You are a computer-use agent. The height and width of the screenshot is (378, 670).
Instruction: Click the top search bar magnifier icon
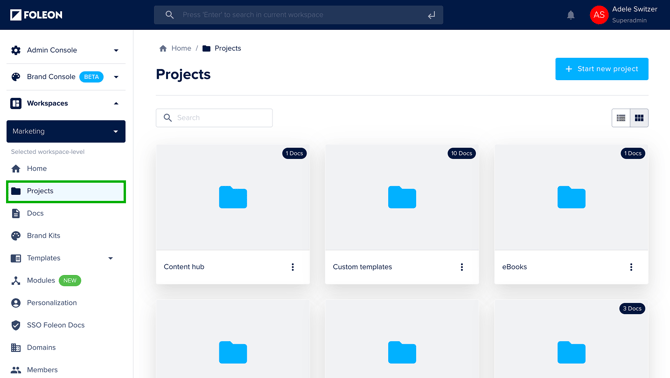click(x=170, y=15)
